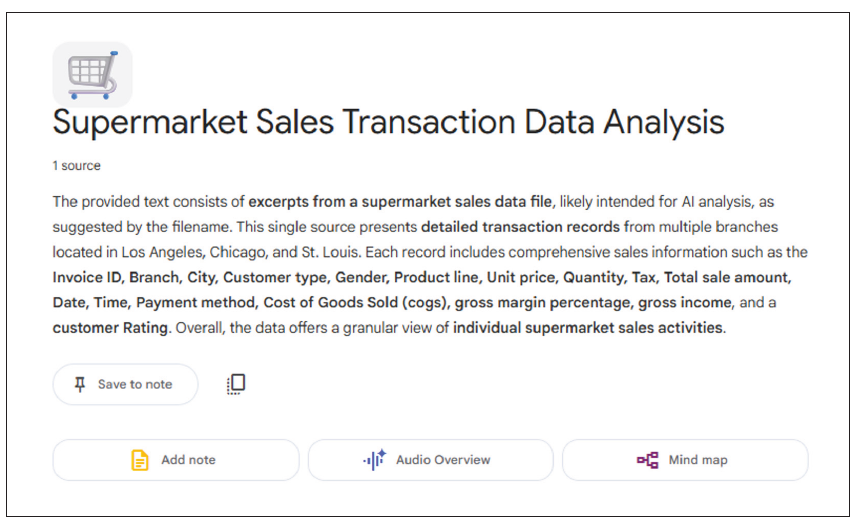Click the "1 source" label
The image size is (857, 530).
click(x=77, y=166)
